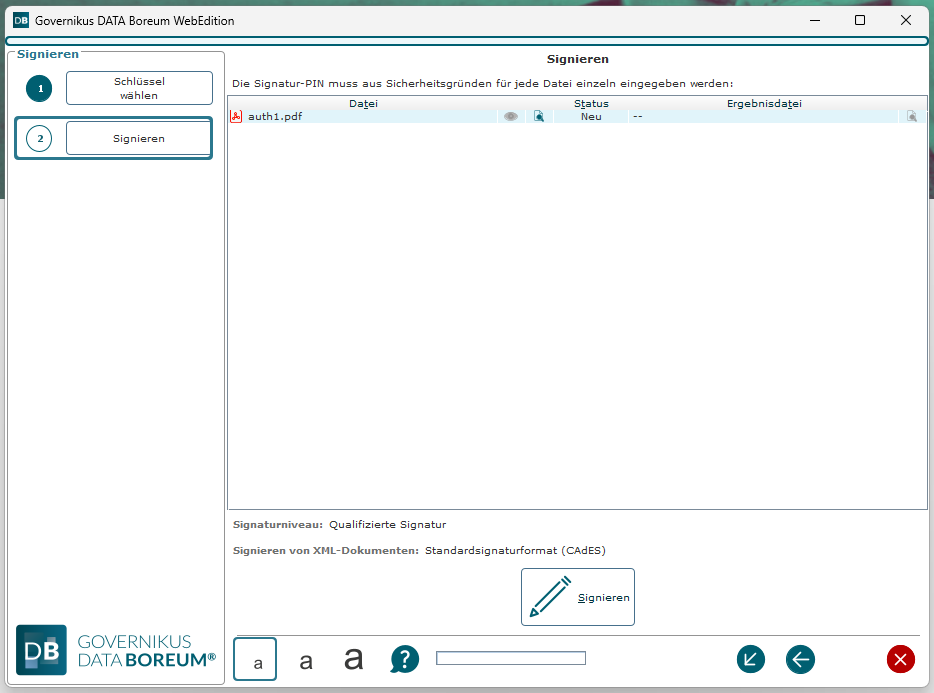The height and width of the screenshot is (693, 934).
Task: Select the auth1.pdf file row
Action: tap(577, 117)
